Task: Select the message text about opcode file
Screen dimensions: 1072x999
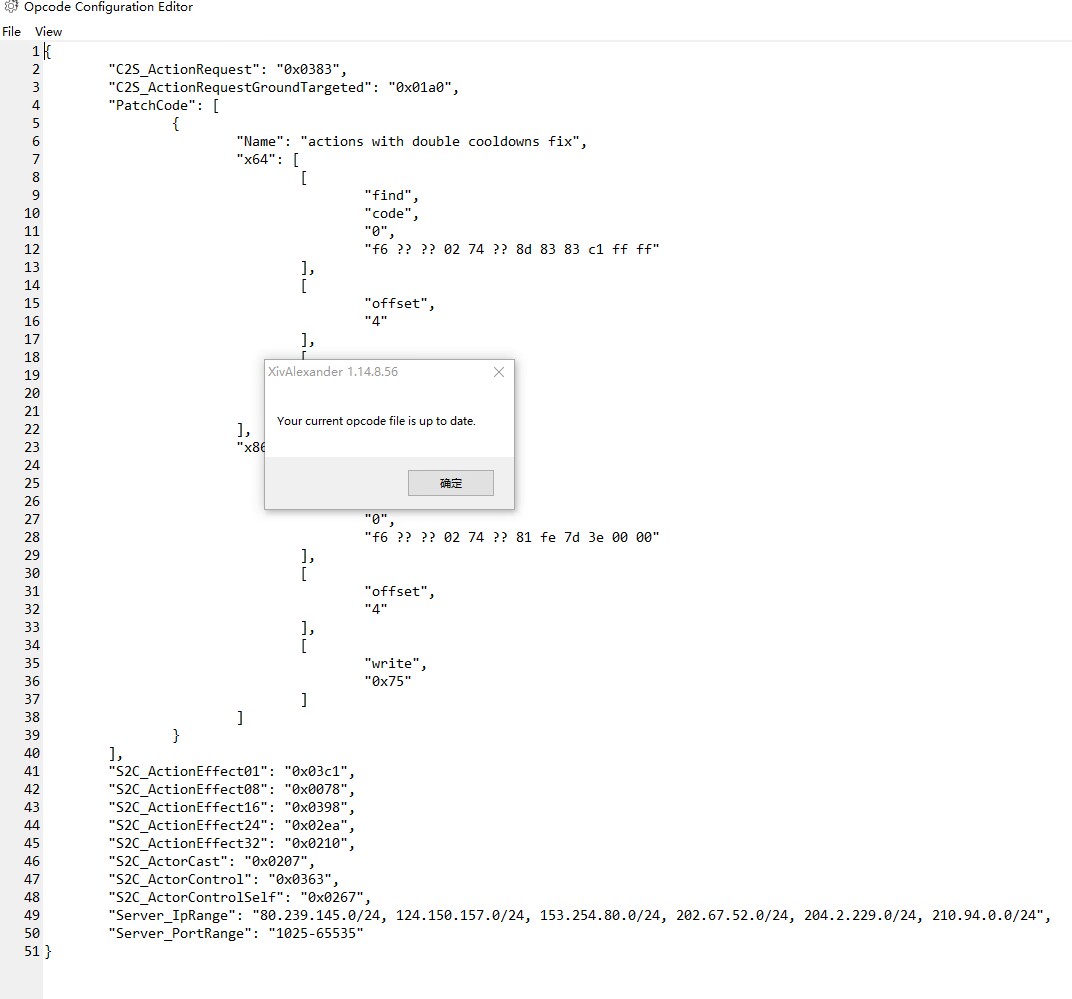Action: point(376,421)
